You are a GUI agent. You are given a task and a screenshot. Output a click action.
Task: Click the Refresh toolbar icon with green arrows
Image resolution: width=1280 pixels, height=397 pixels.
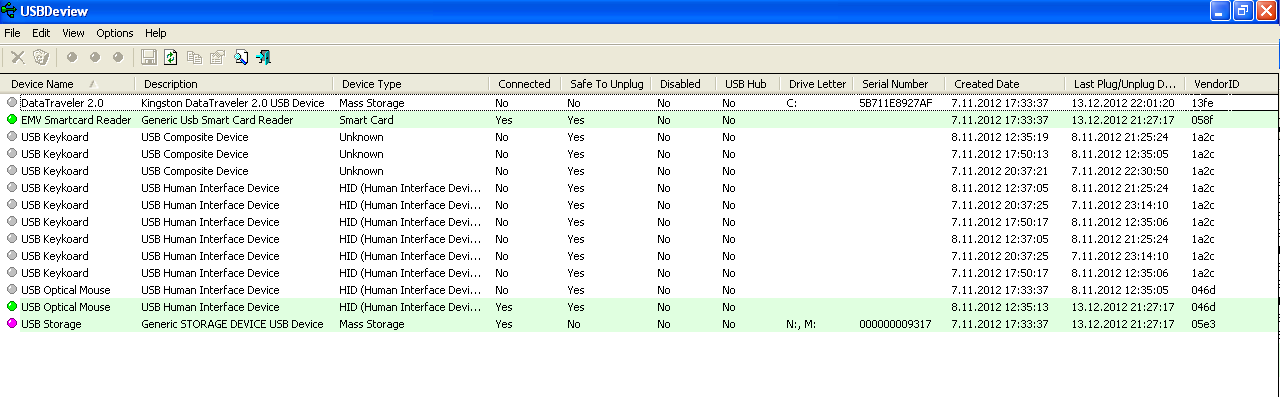(171, 57)
